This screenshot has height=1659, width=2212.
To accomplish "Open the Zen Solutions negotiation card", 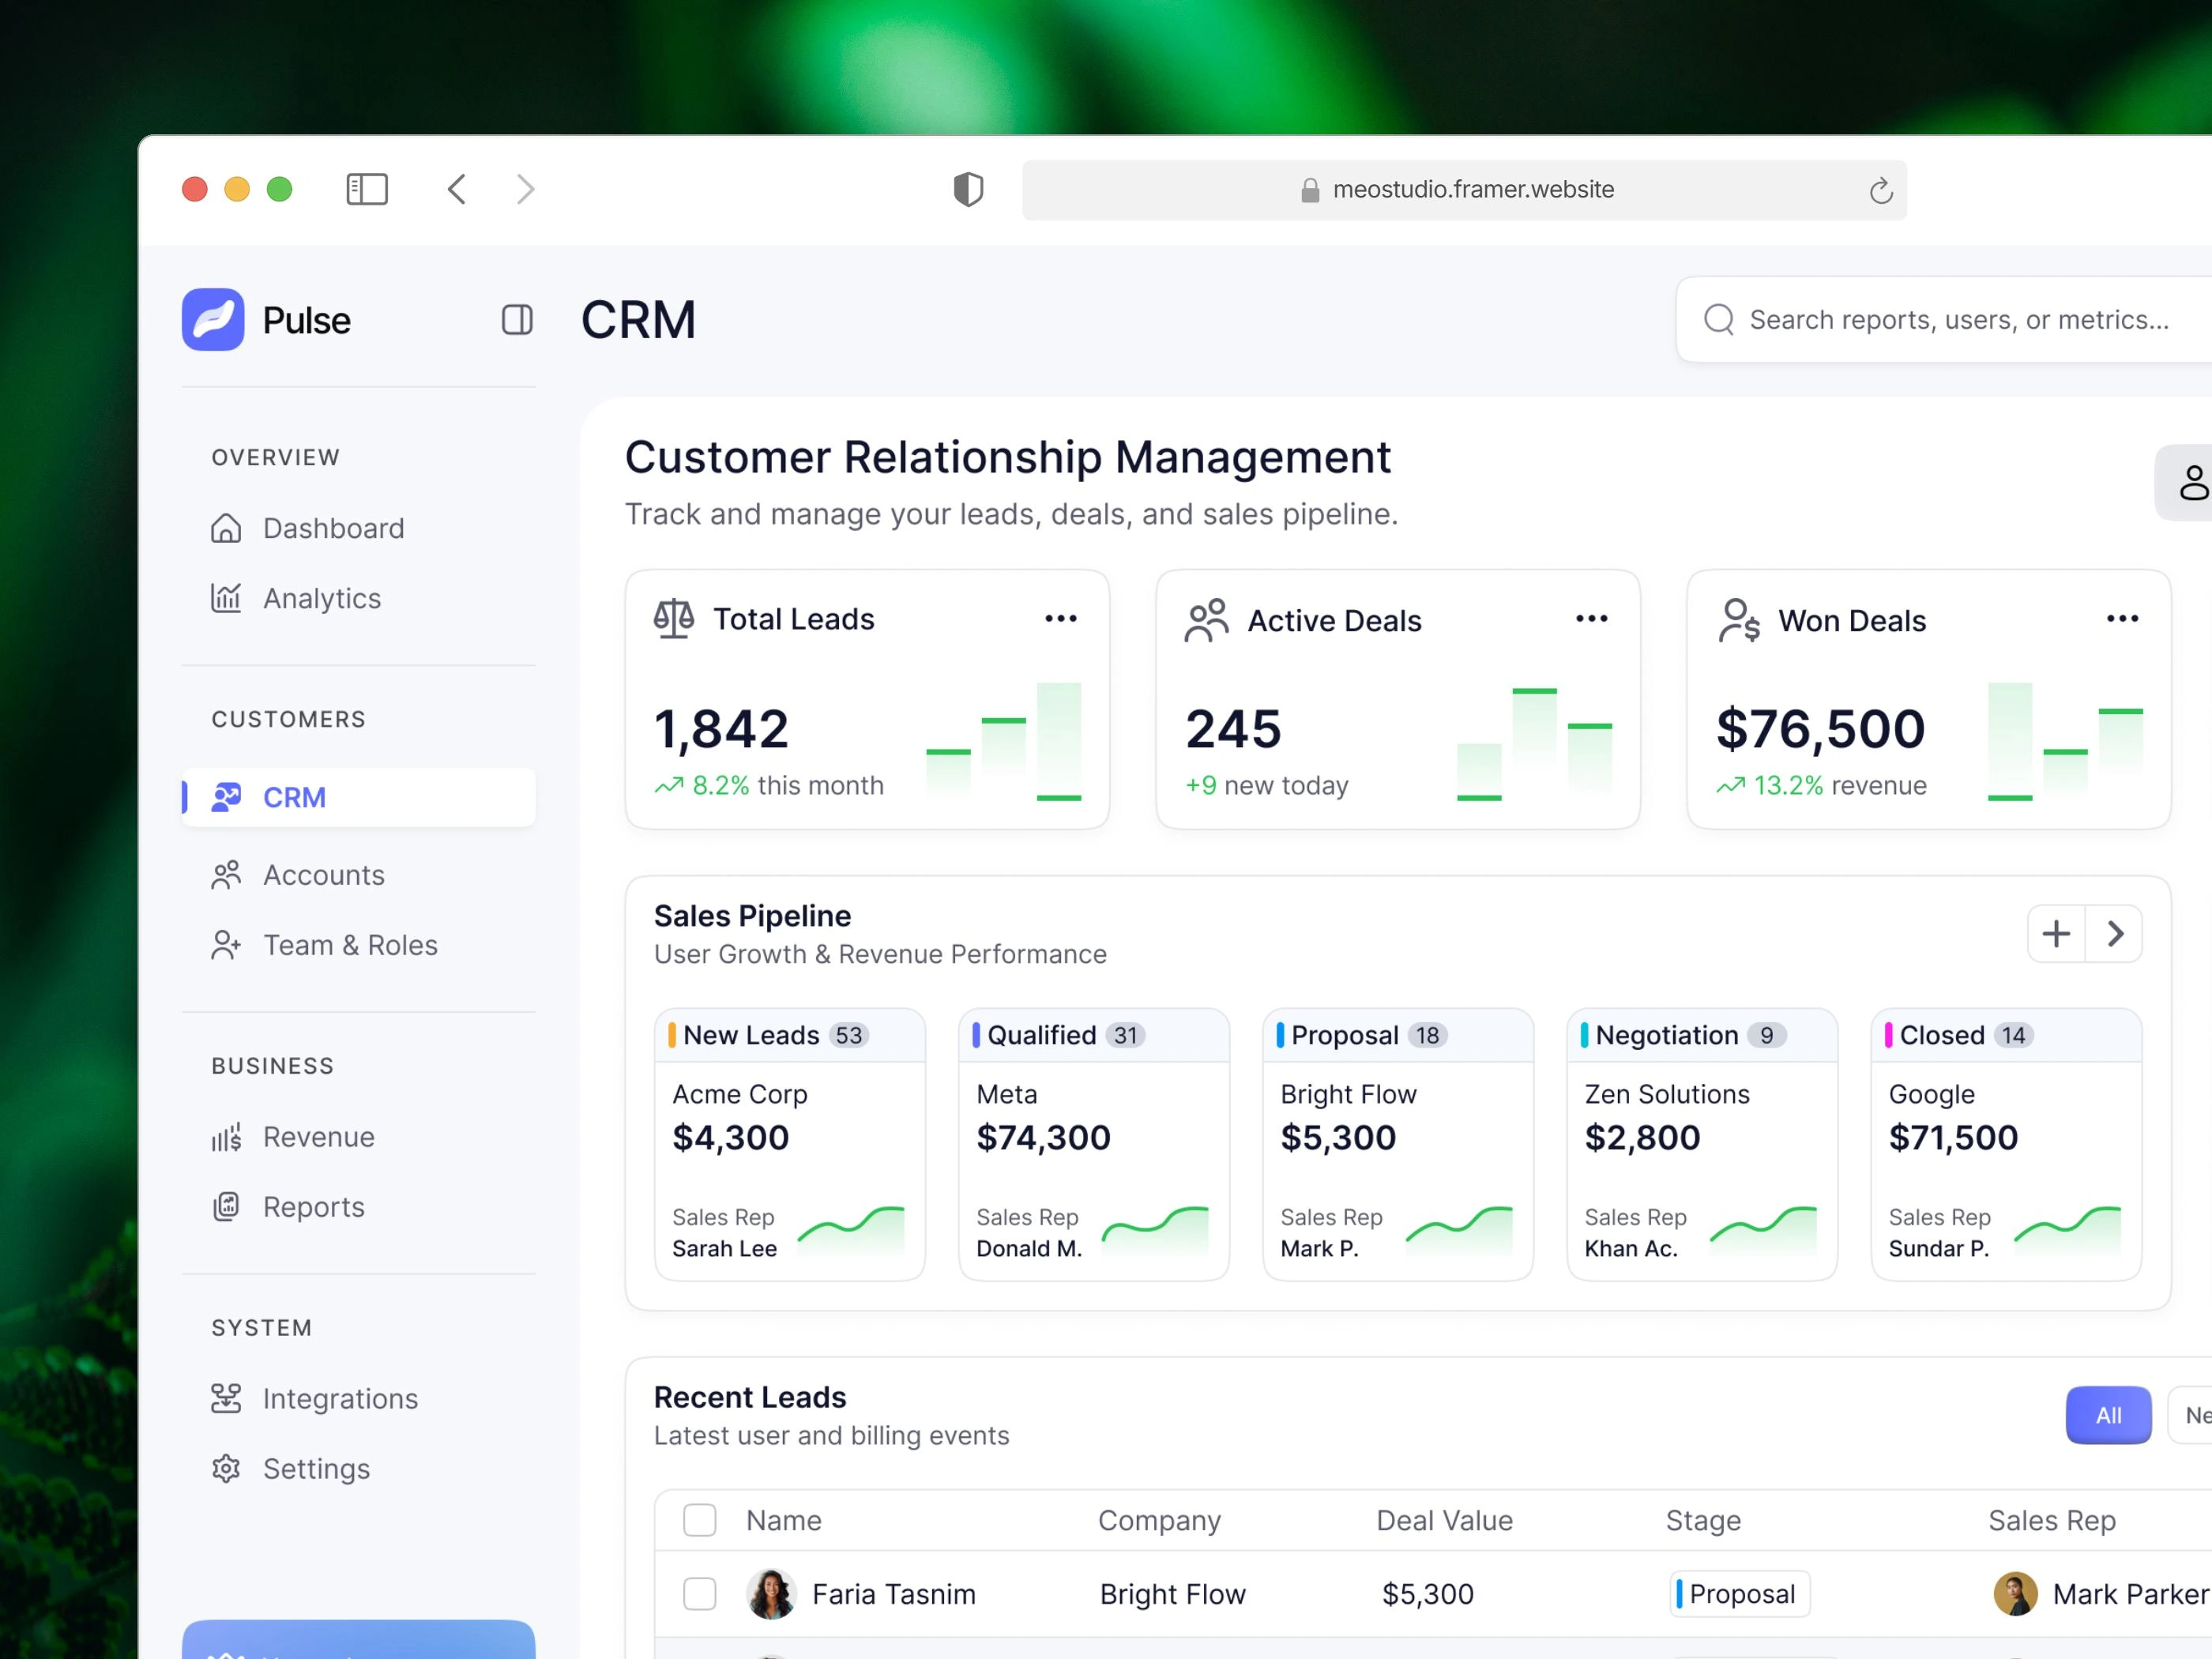I will (x=1702, y=1144).
